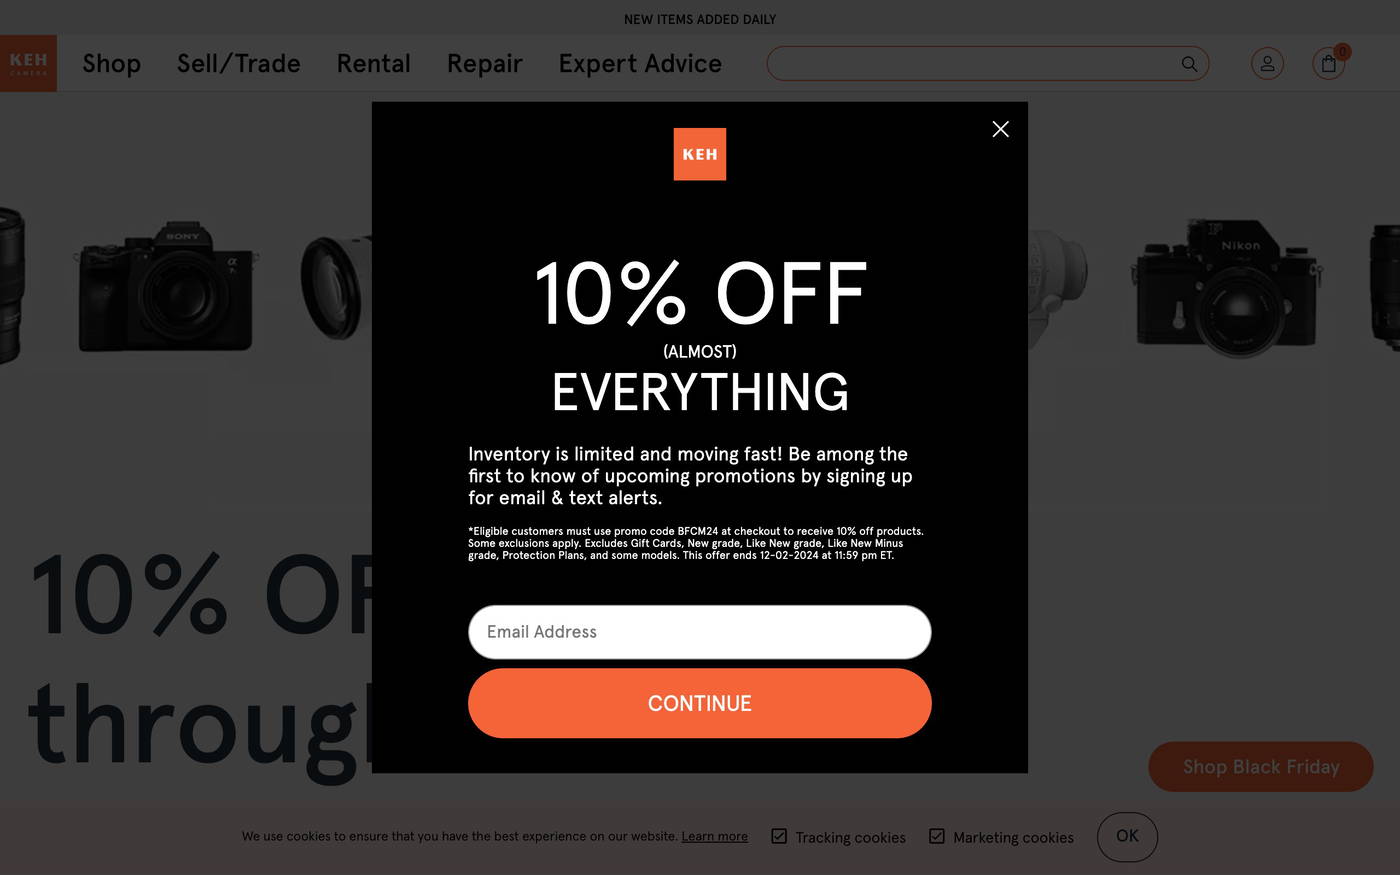Focus the Email Address field

click(700, 632)
